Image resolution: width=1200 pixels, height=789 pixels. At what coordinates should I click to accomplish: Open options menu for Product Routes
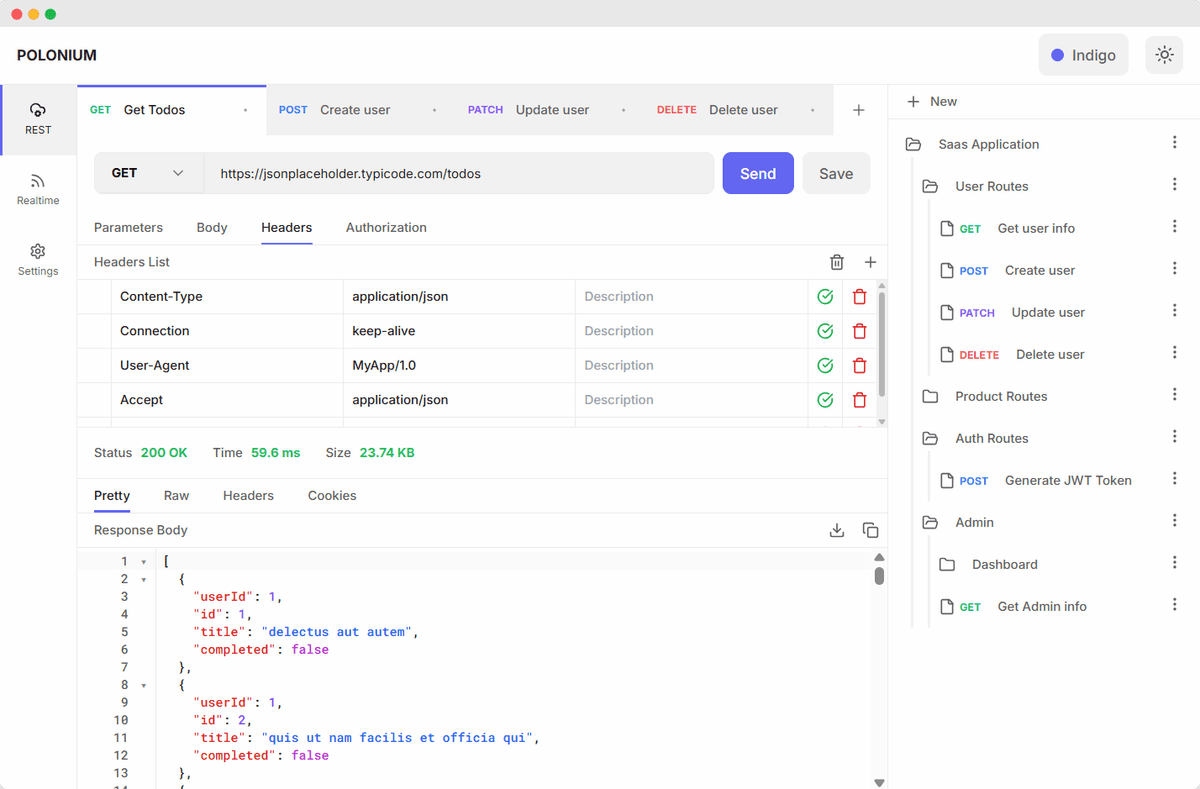pyautogui.click(x=1174, y=395)
